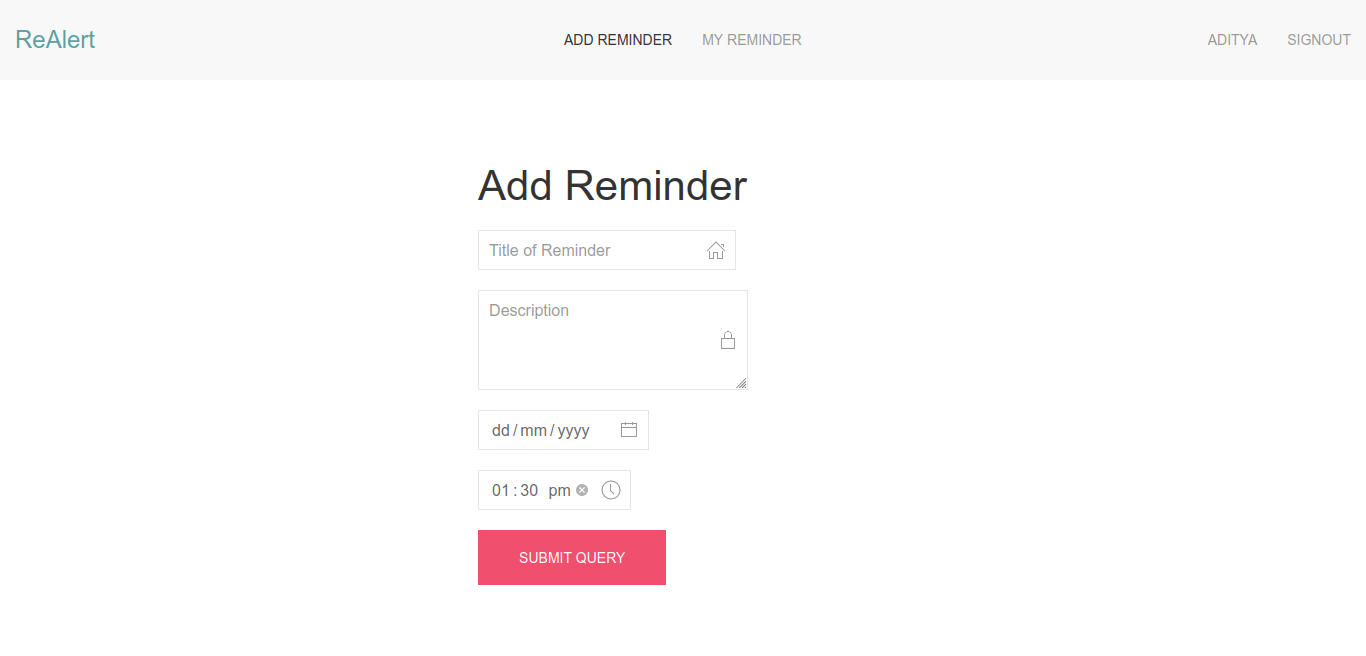Image resolution: width=1366 pixels, height=656 pixels.
Task: Open the calendar date picker icon
Action: [629, 429]
